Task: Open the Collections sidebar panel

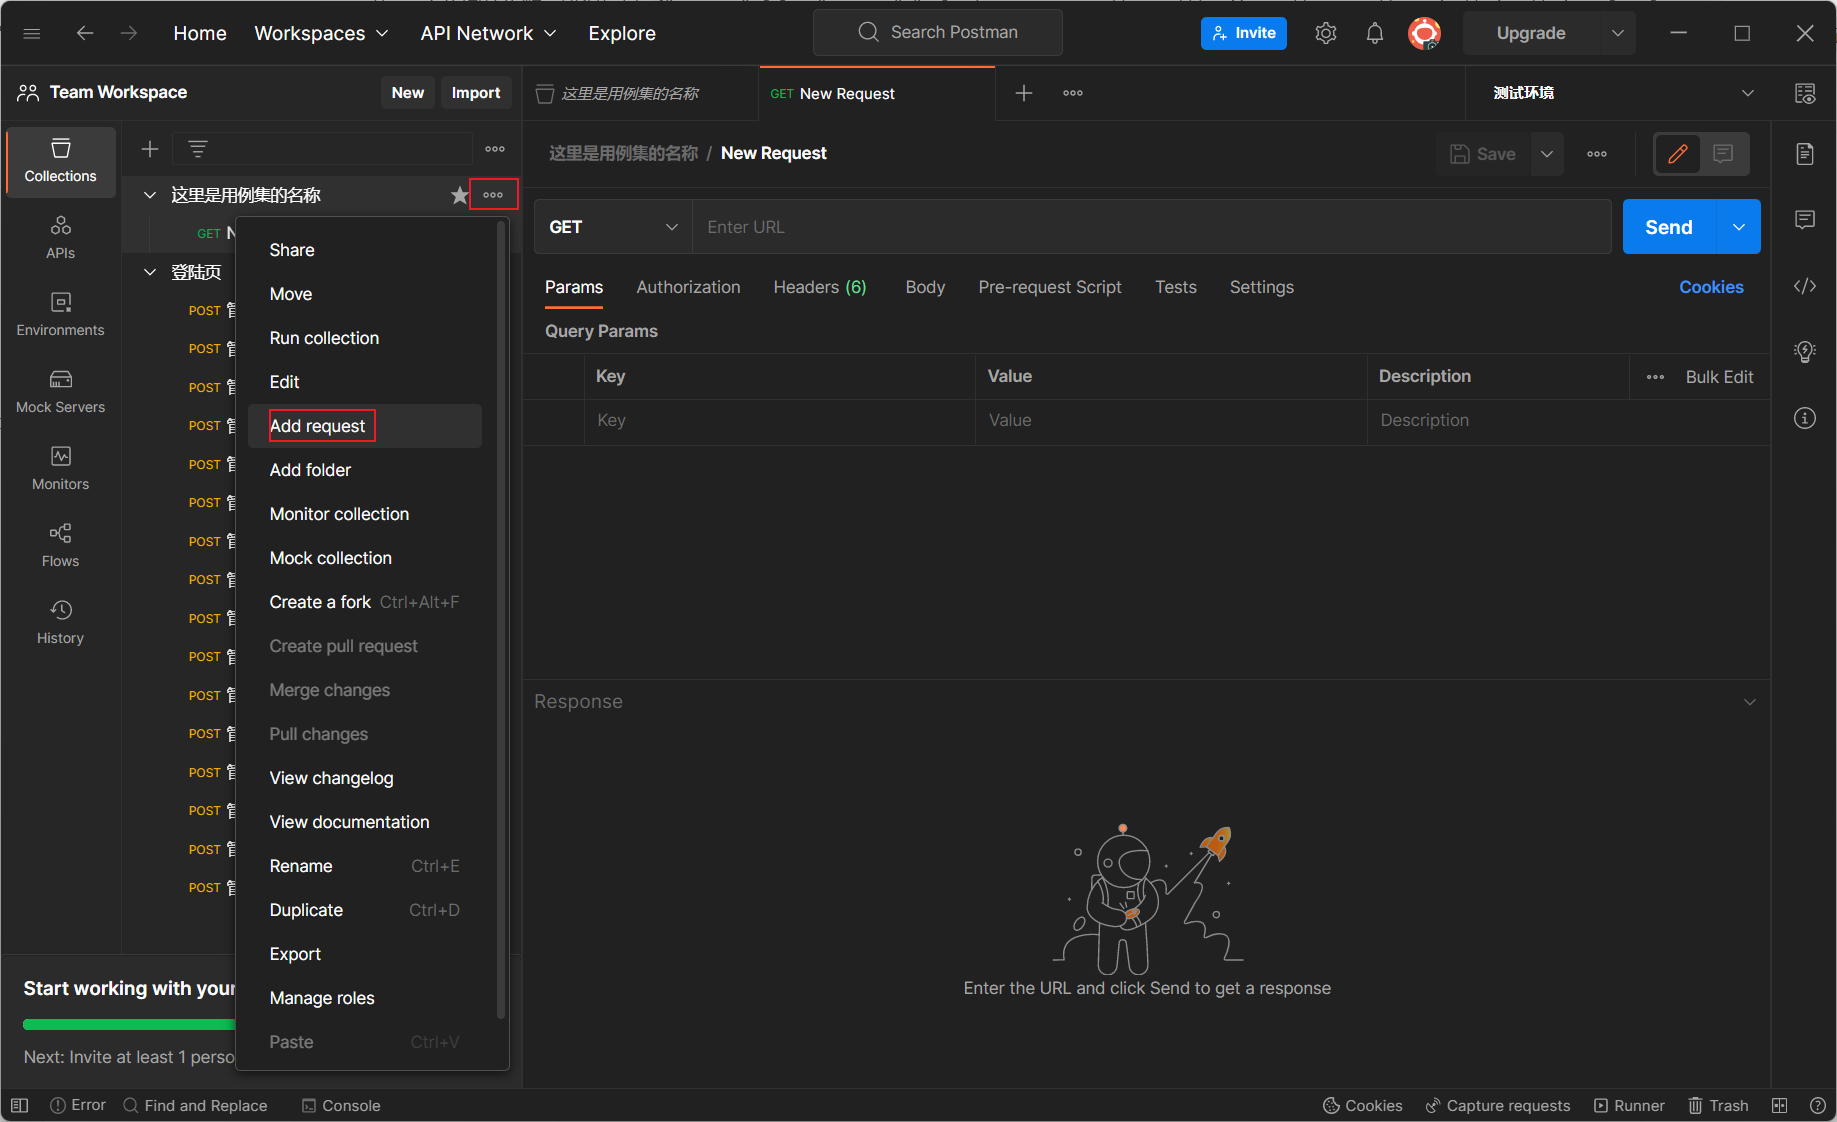Action: [60, 160]
